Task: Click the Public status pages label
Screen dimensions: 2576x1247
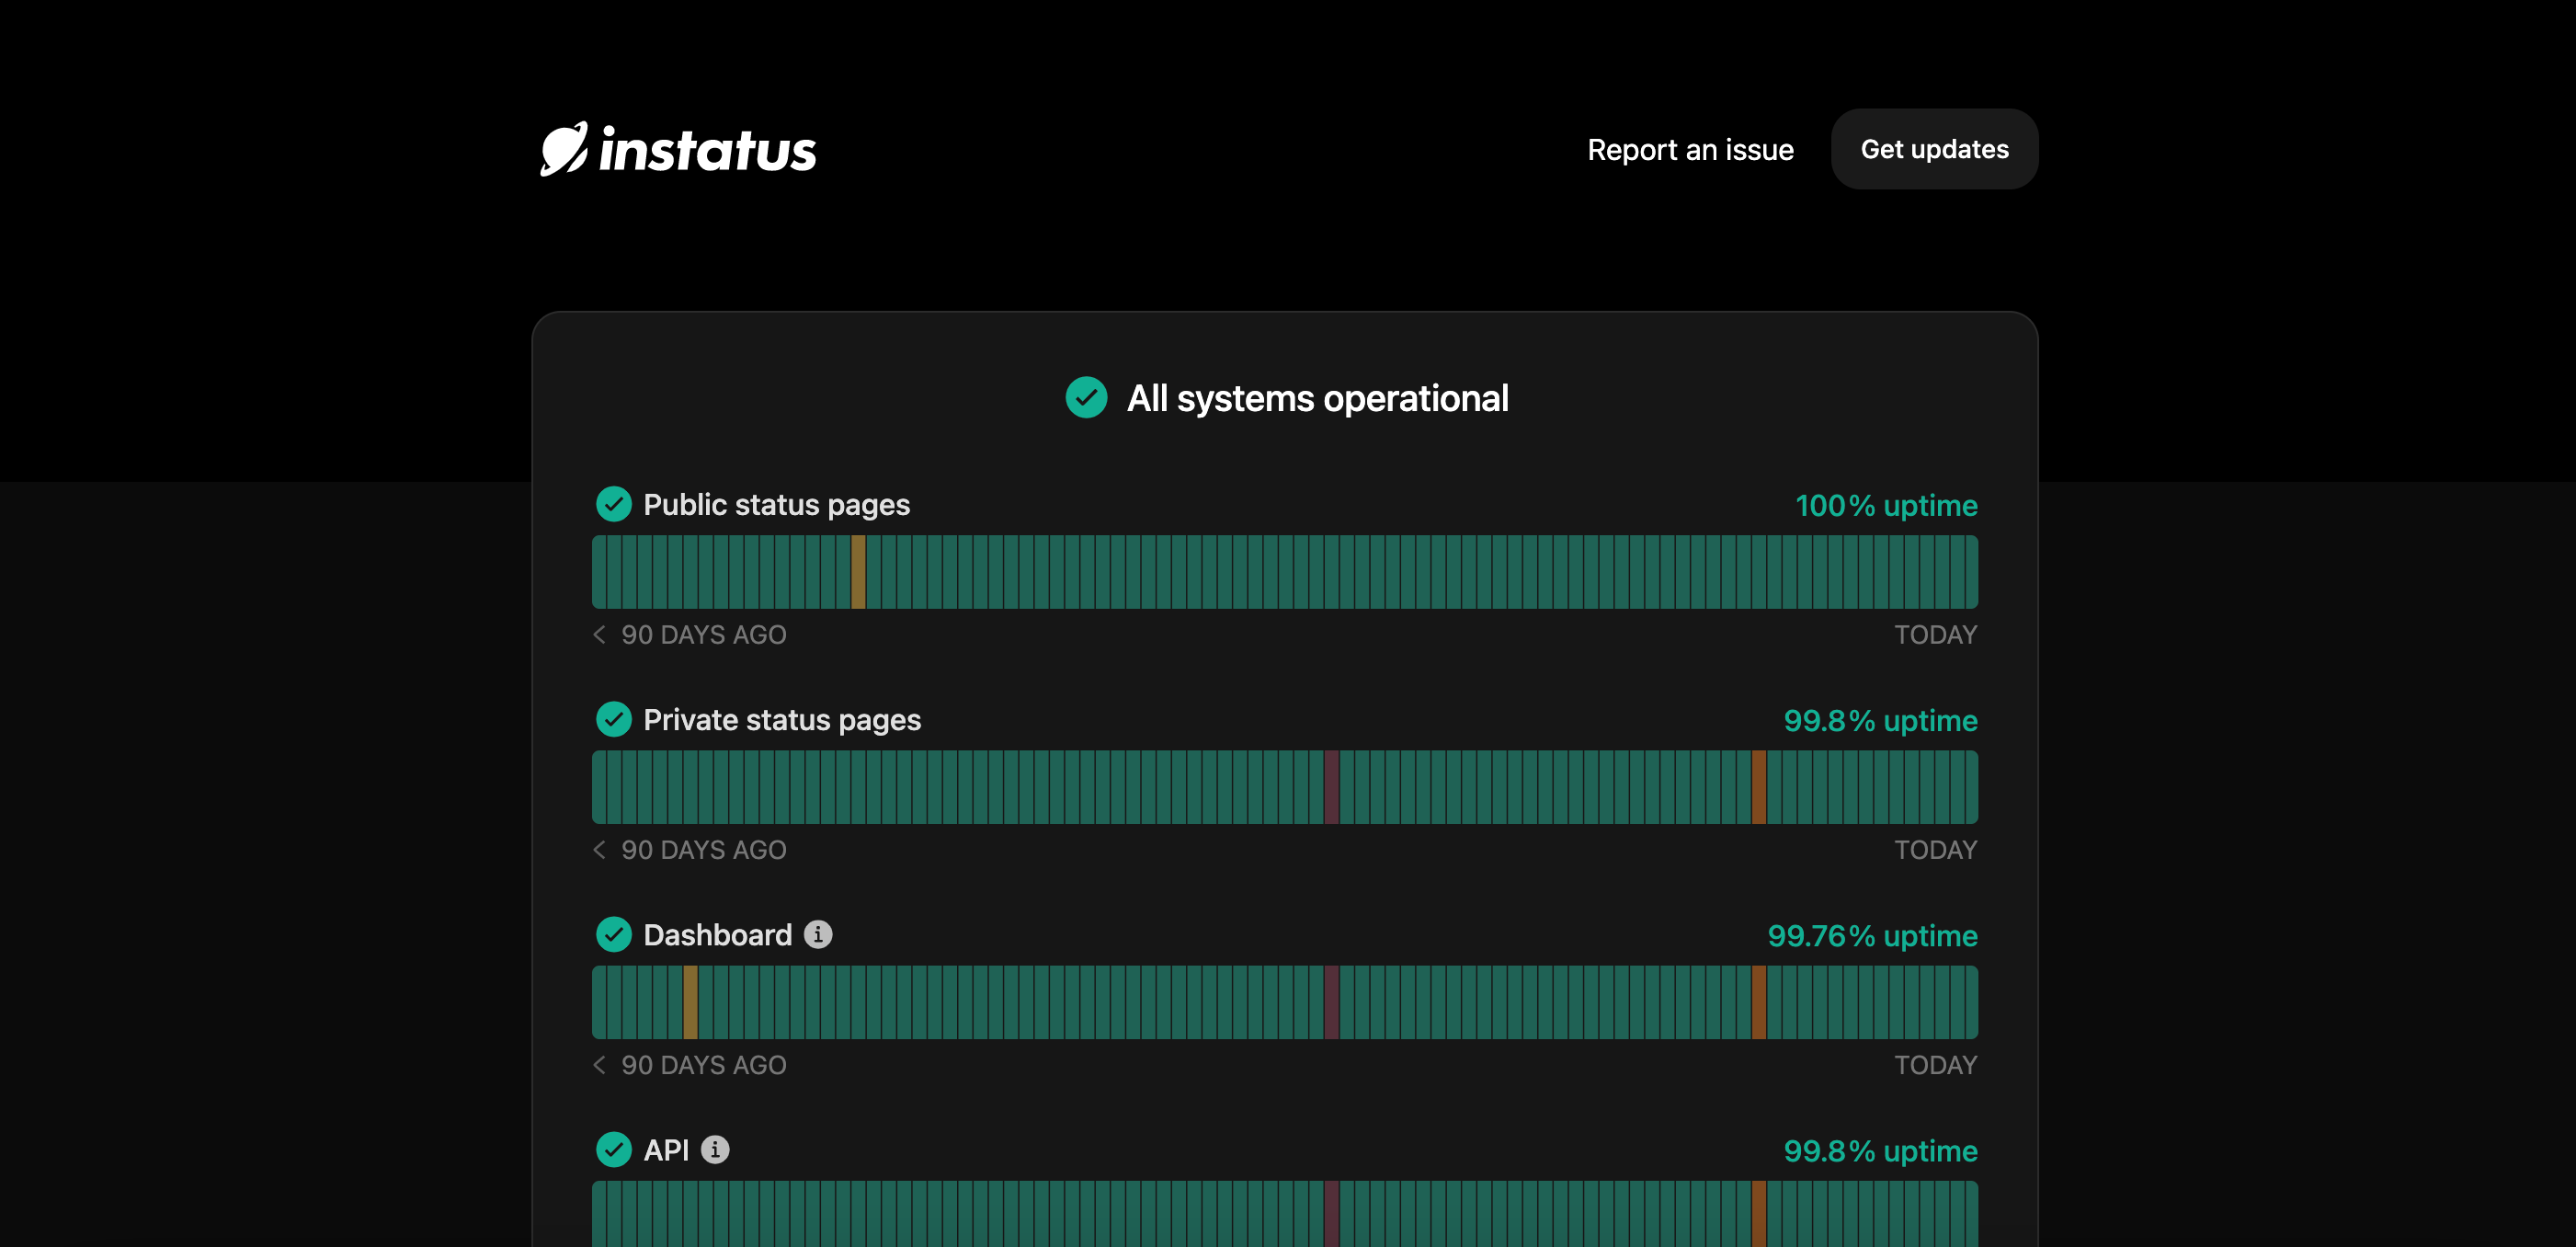Action: tap(776, 505)
